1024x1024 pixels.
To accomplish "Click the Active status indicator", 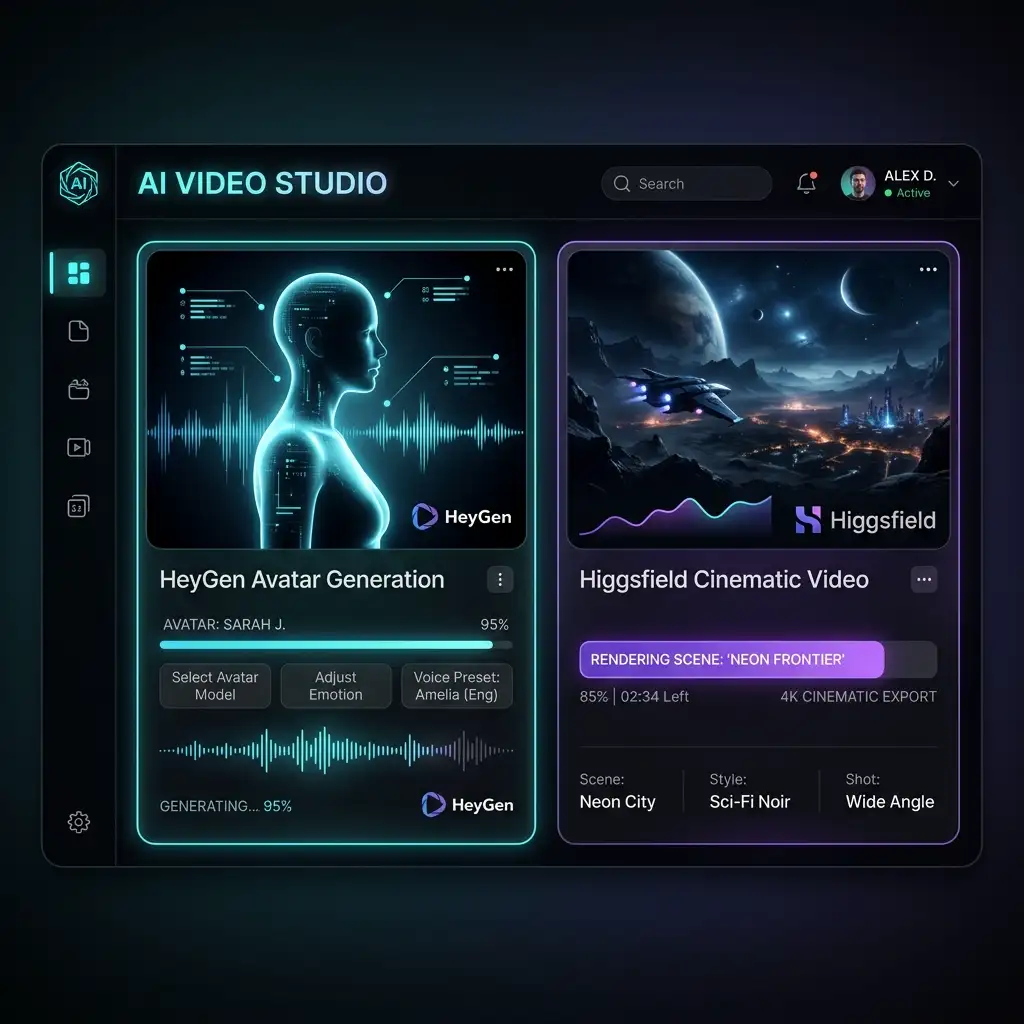I will (x=907, y=193).
